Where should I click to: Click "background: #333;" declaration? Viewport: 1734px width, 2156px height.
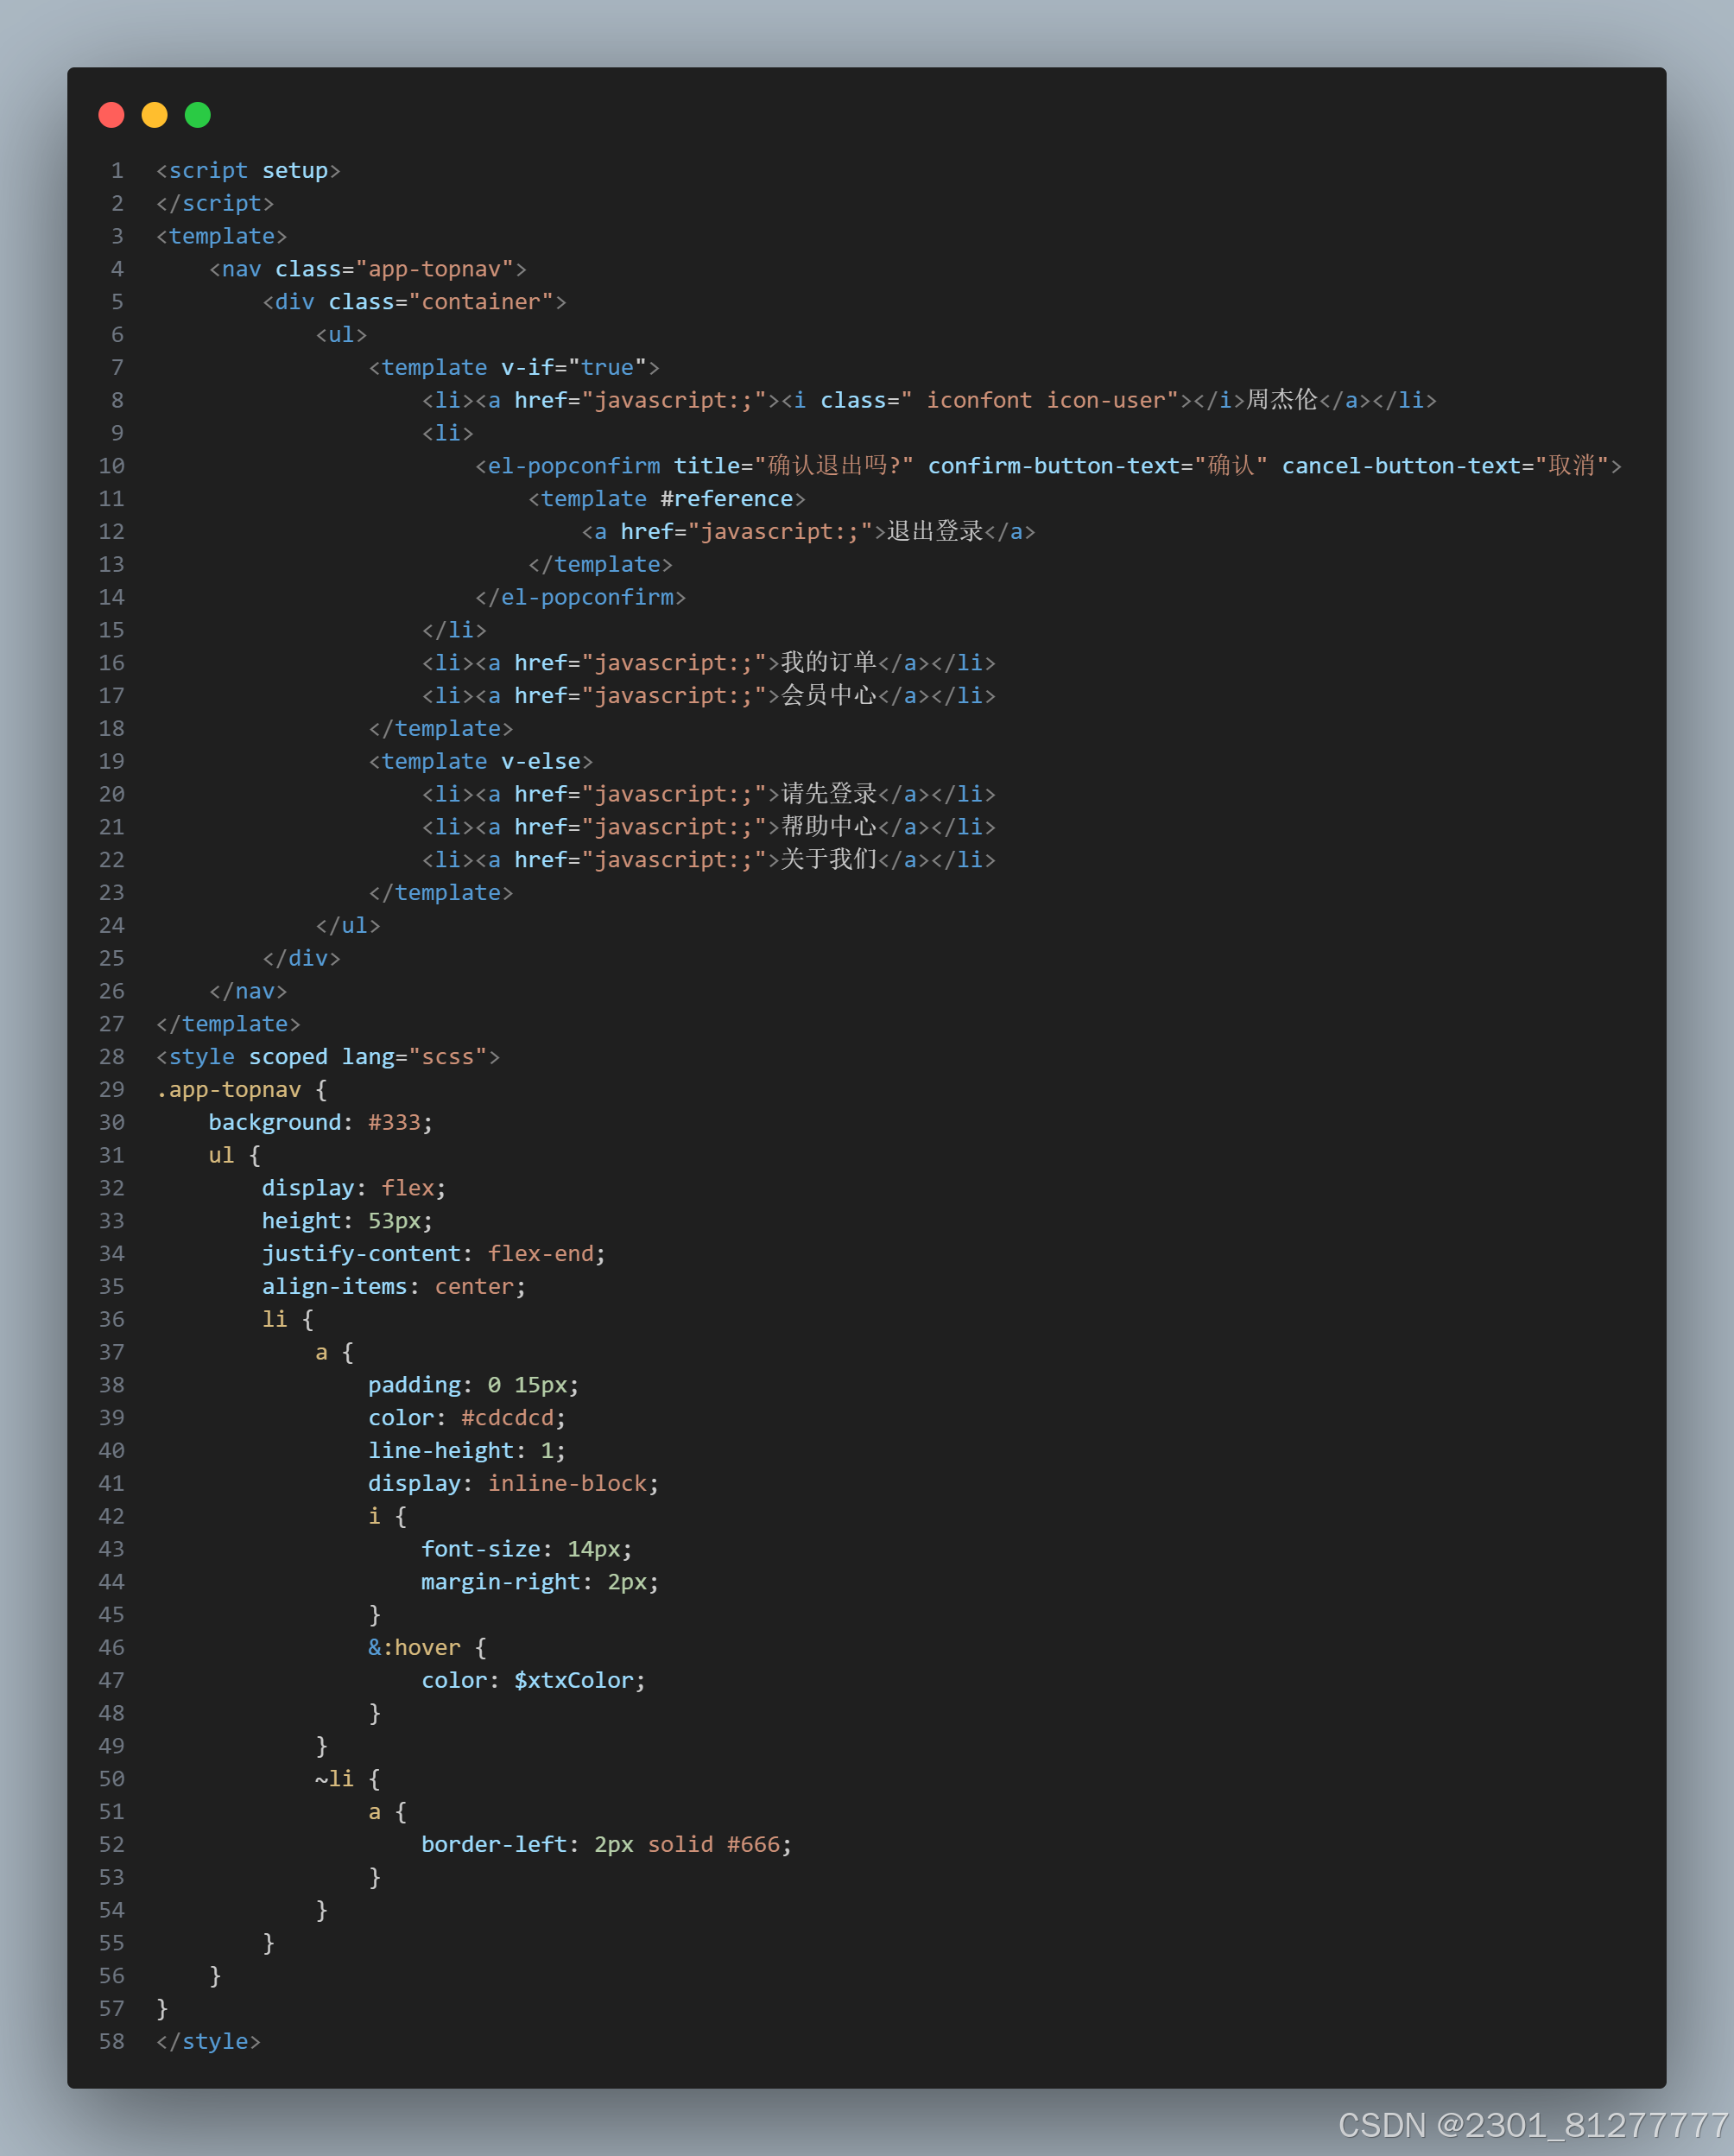point(321,1123)
